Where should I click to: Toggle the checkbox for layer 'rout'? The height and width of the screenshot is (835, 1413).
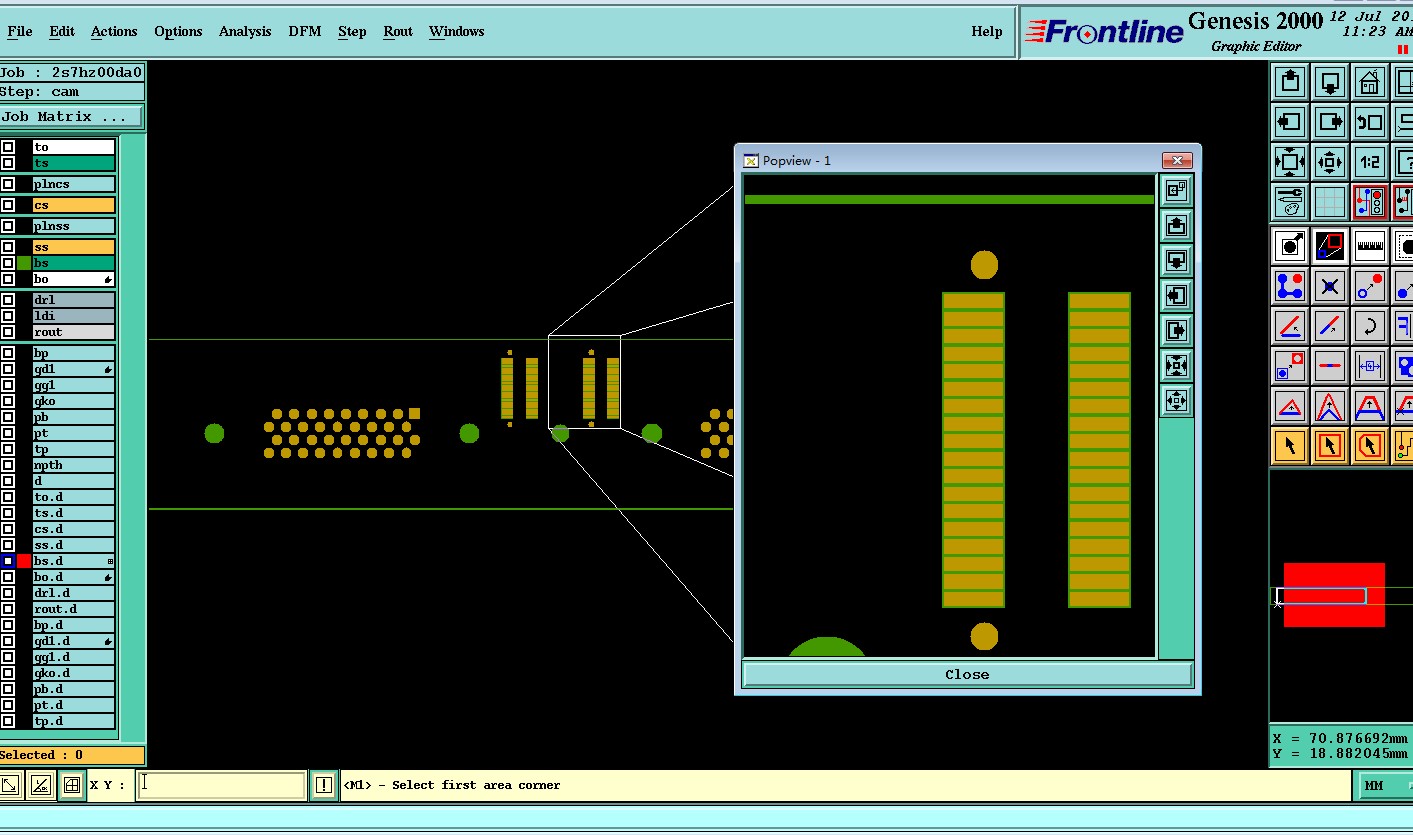coord(8,332)
